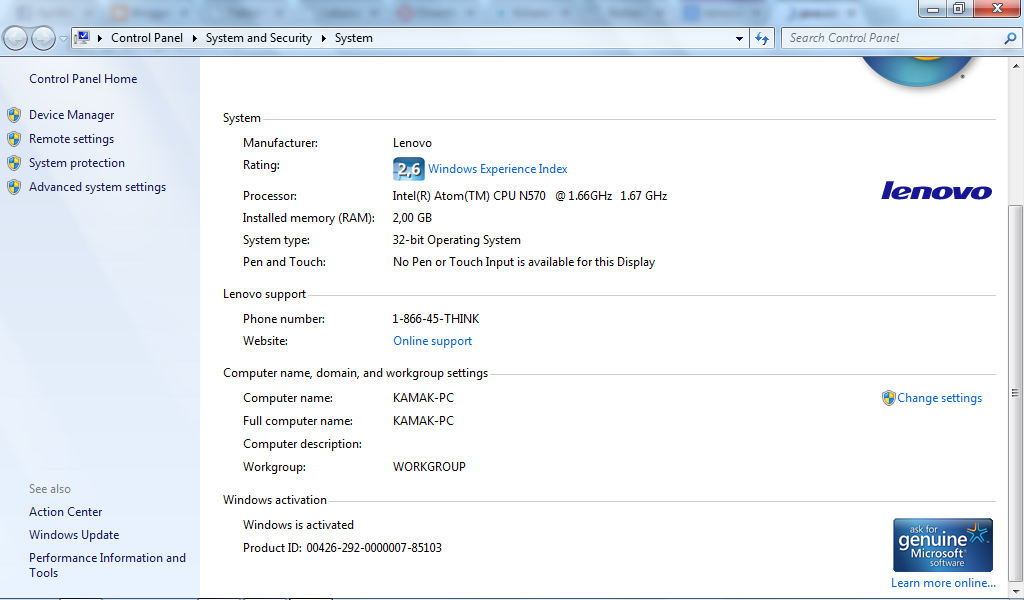Expand the arrow before Control Panel breadcrumb
Viewport: 1024px width, 600px height.
click(100, 39)
